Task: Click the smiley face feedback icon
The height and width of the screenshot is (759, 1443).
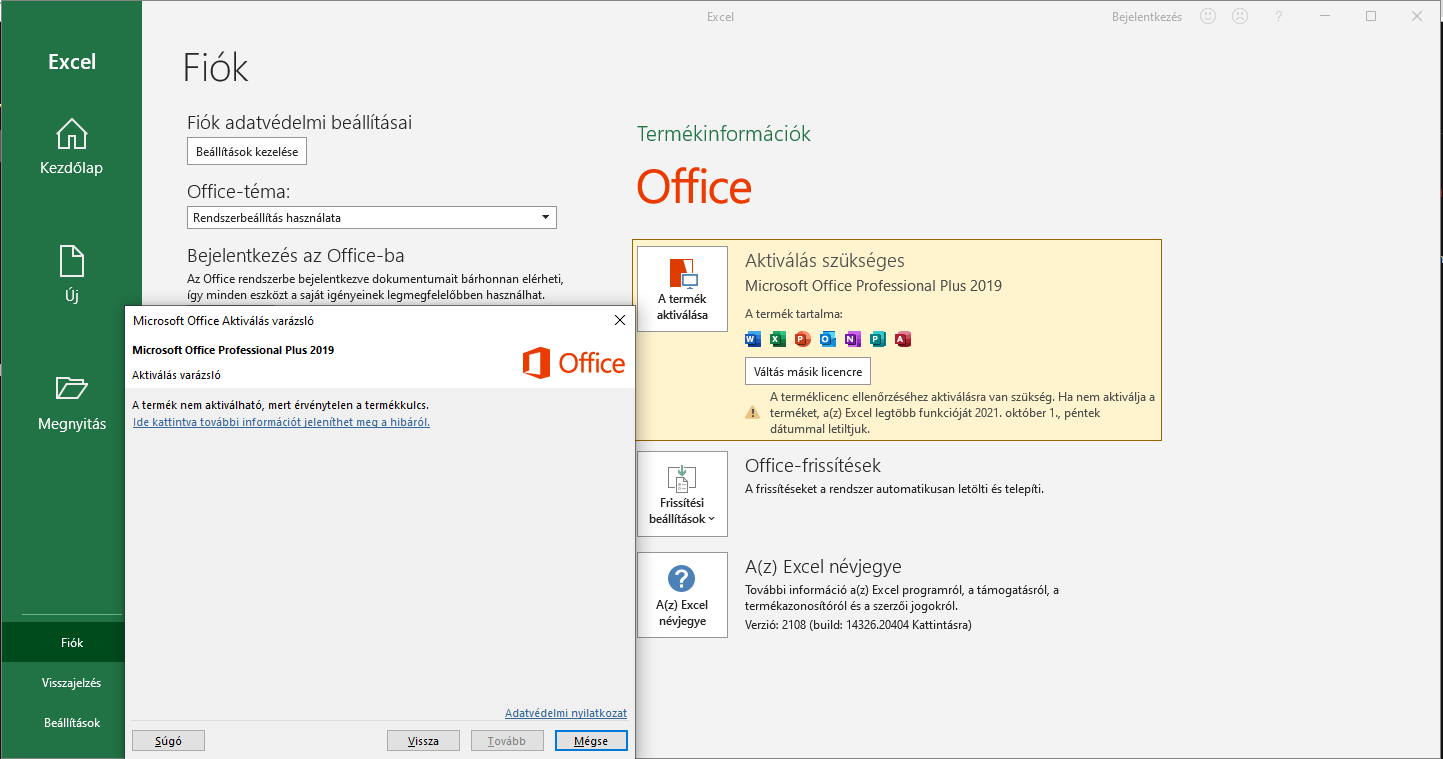Action: pyautogui.click(x=1208, y=16)
